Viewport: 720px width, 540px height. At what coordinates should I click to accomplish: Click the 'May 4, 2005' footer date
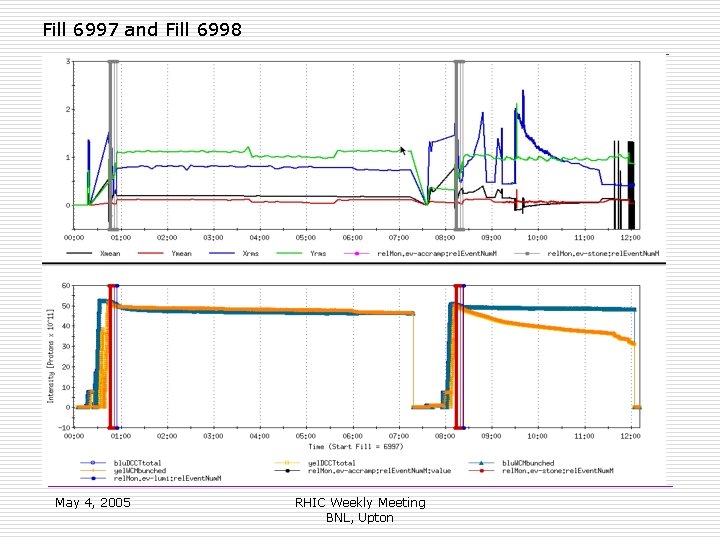[93, 502]
